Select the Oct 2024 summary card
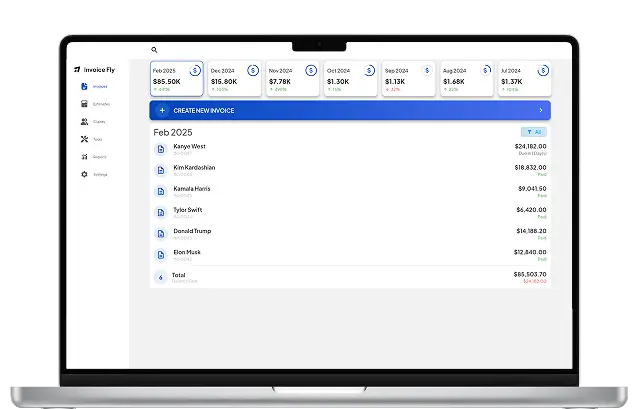The height and width of the screenshot is (409, 636). click(350, 79)
